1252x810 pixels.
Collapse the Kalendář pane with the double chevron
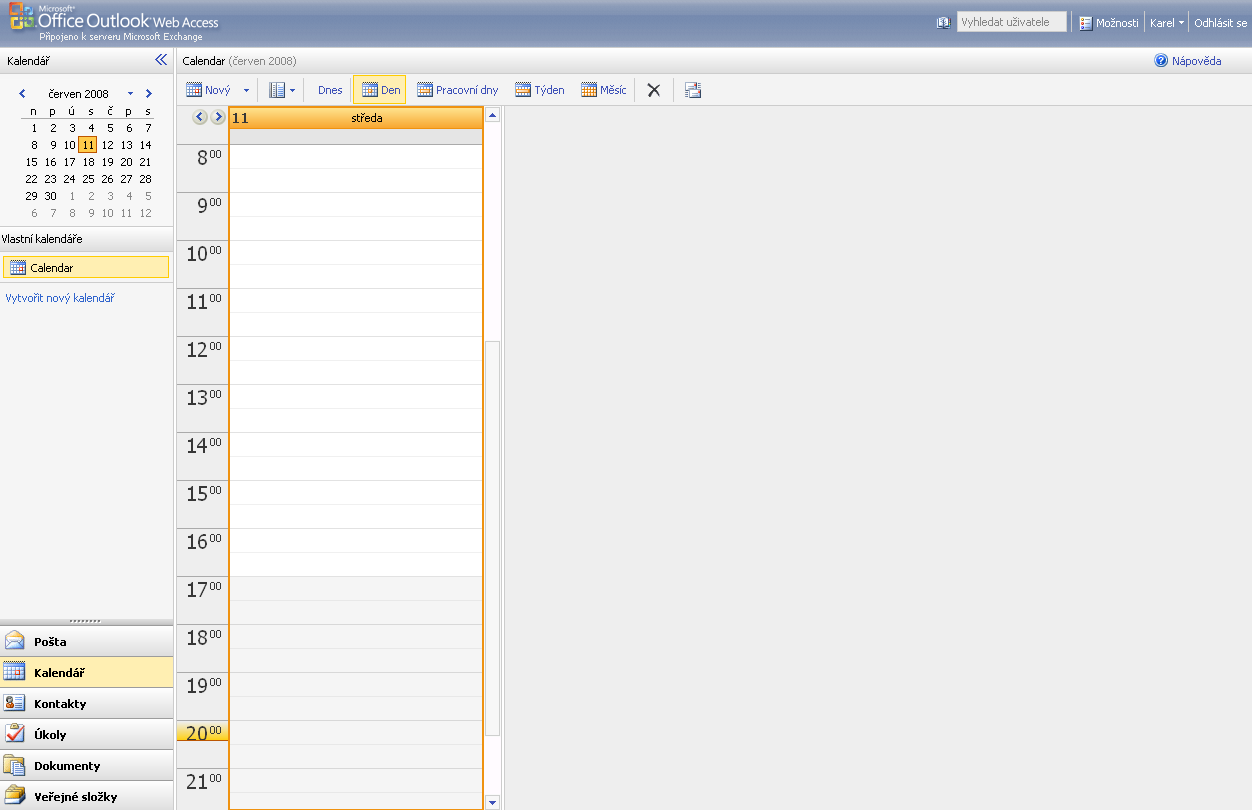[x=161, y=59]
